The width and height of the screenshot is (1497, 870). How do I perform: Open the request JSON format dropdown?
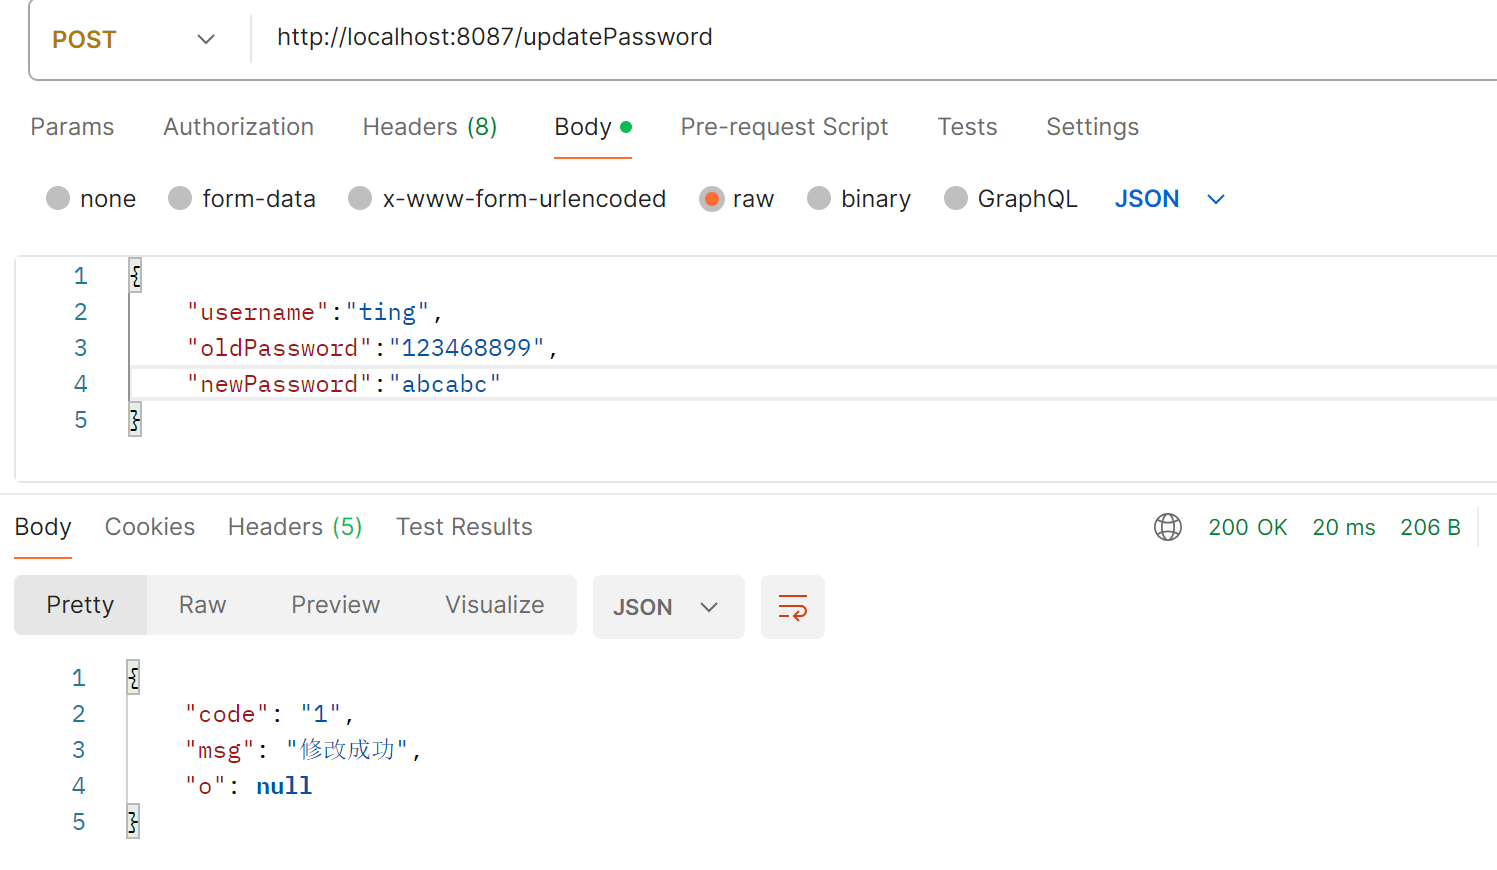tap(1170, 199)
